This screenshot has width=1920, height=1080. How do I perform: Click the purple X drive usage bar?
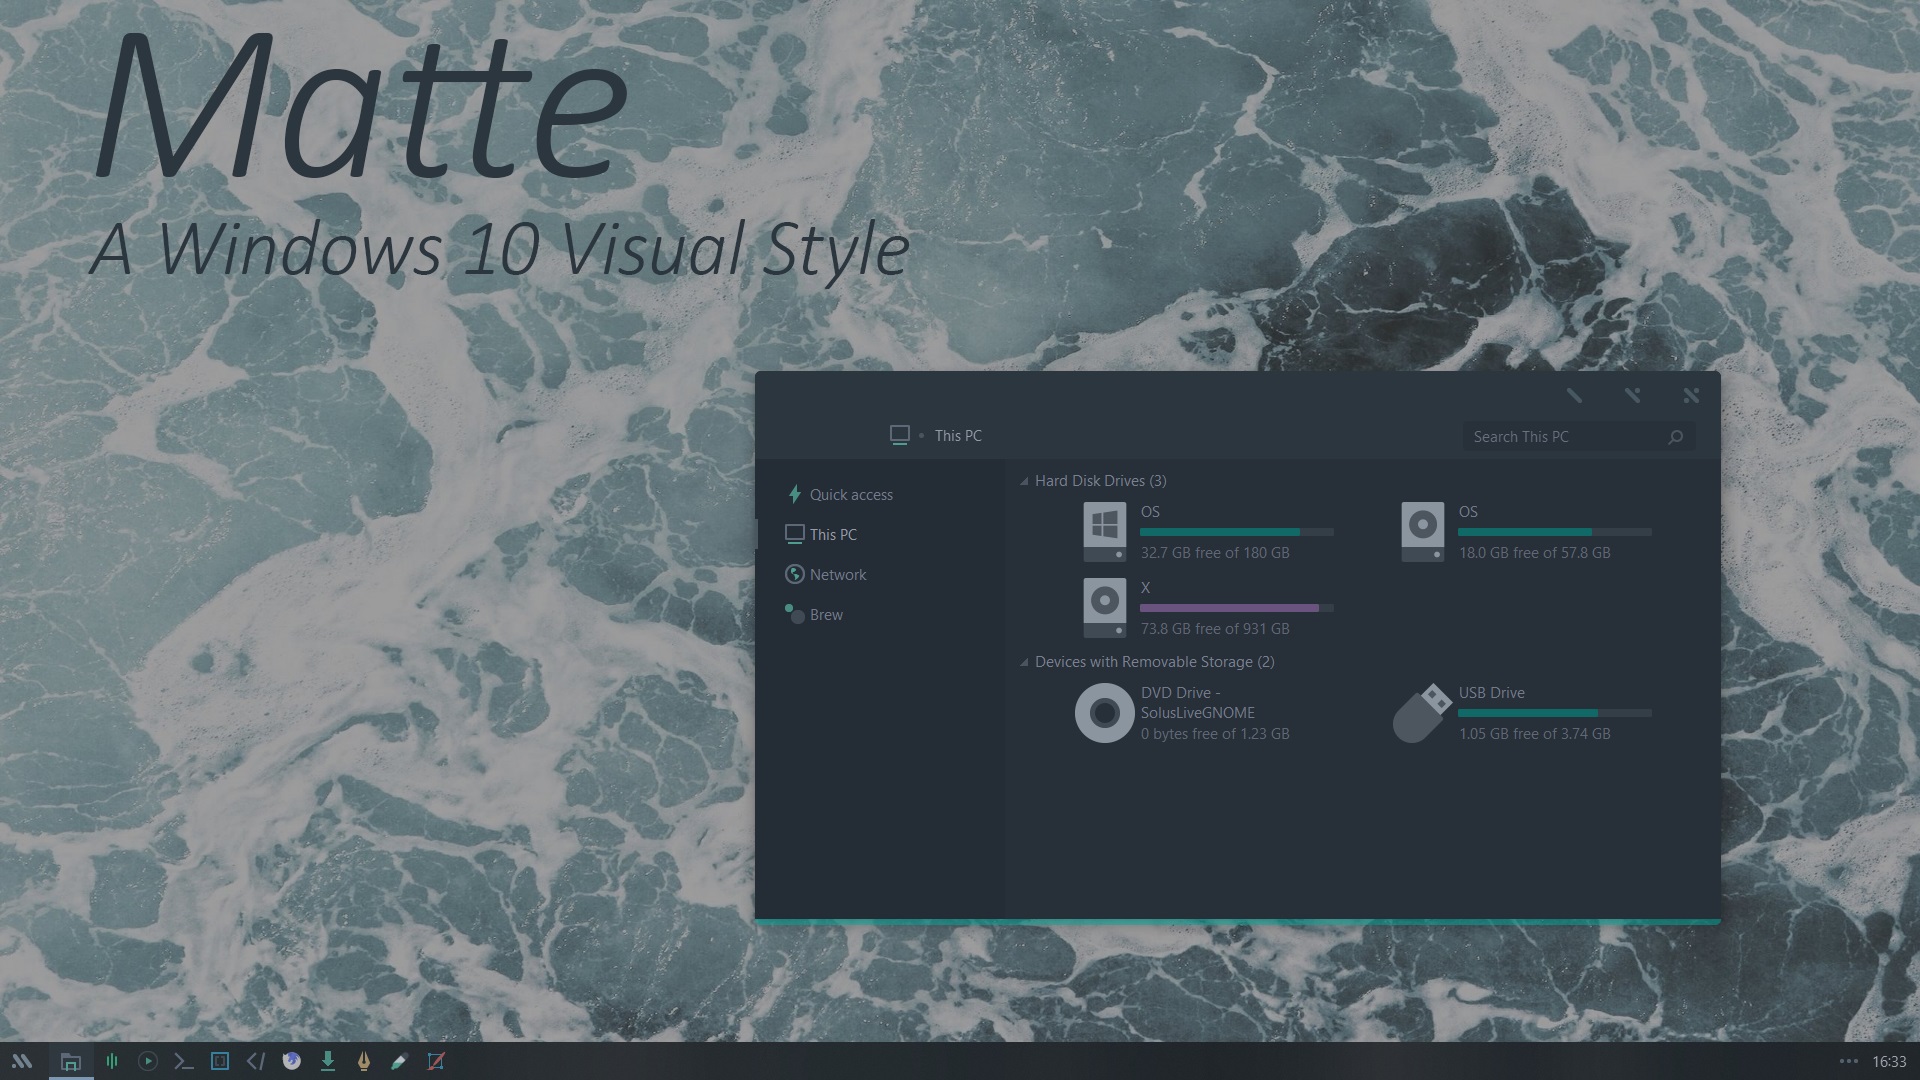pyautogui.click(x=1236, y=608)
